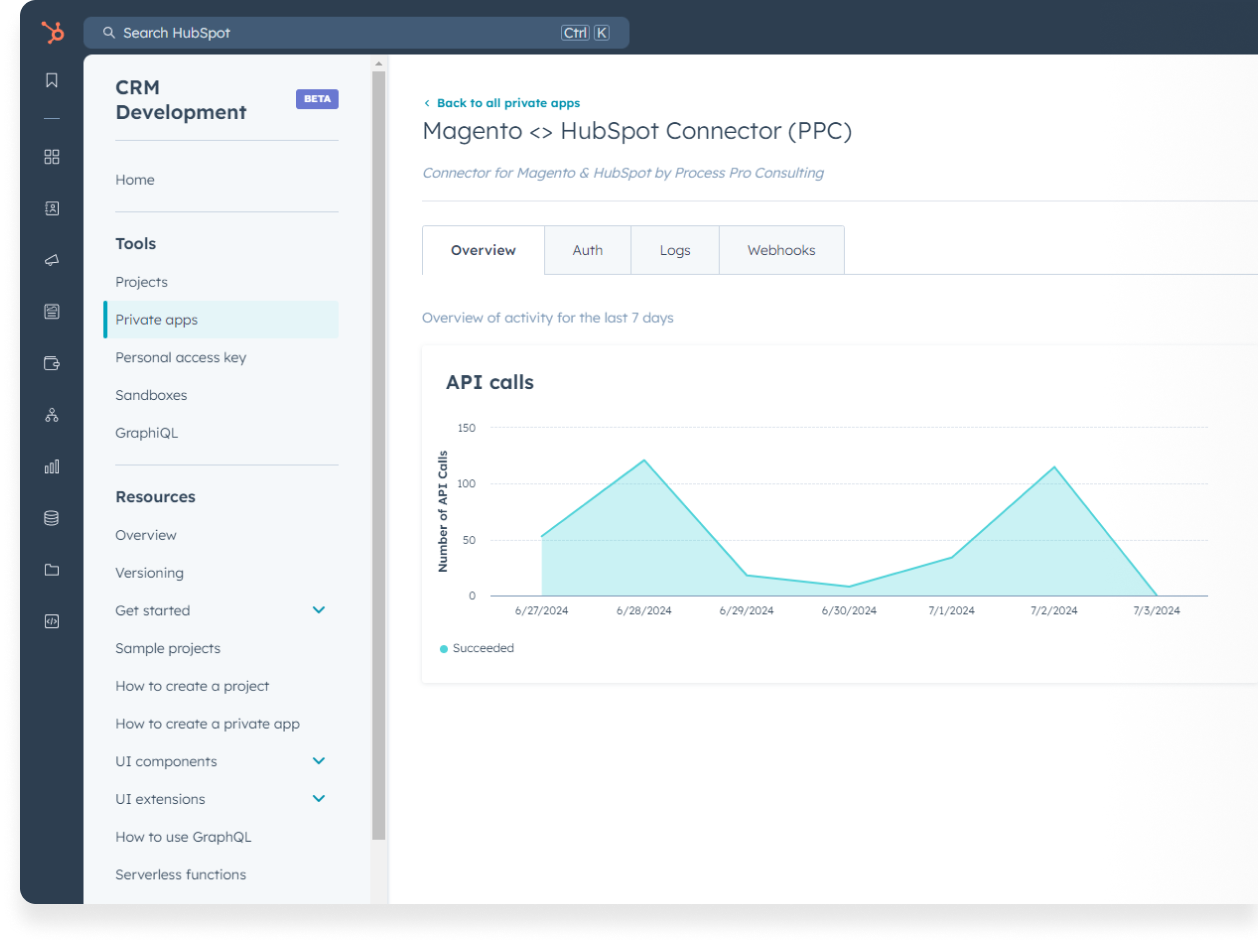Click the Search HubSpot field
This screenshot has height=944, width=1258.
coord(357,33)
